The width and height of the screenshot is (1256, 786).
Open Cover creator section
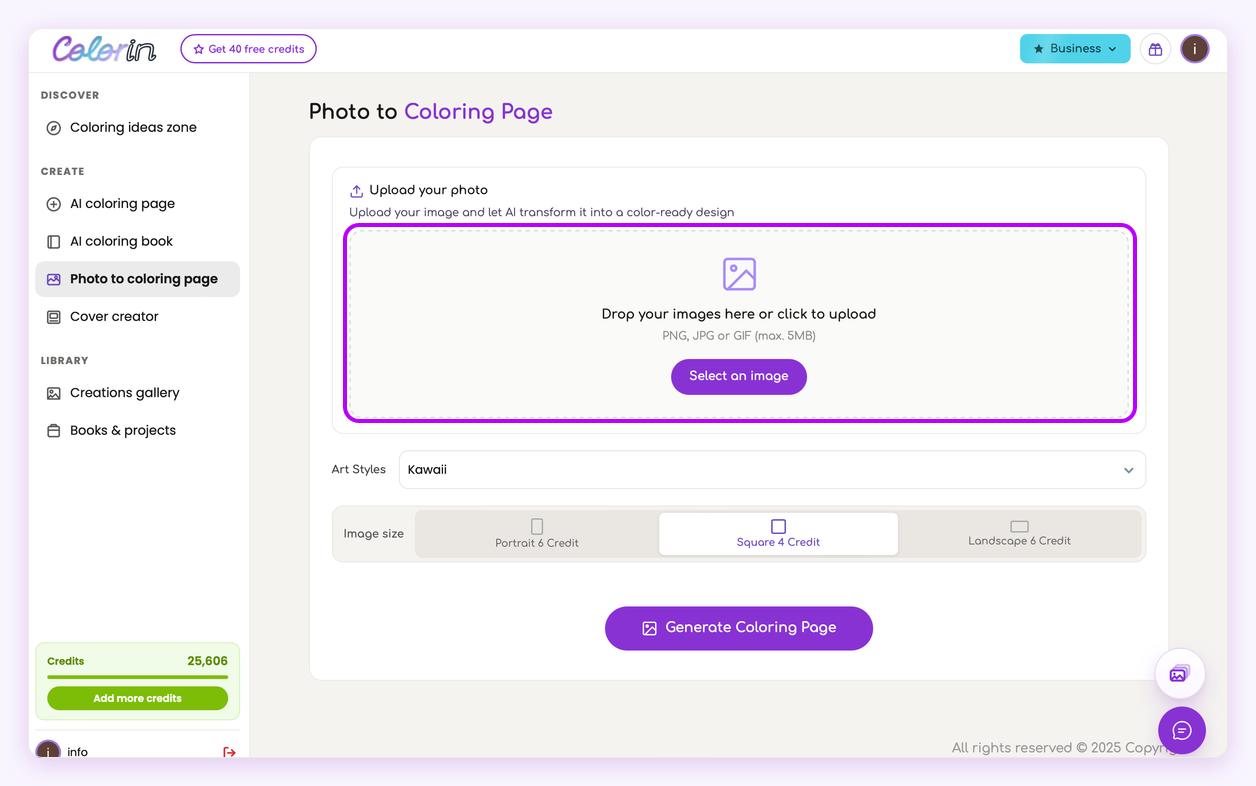[x=137, y=317]
